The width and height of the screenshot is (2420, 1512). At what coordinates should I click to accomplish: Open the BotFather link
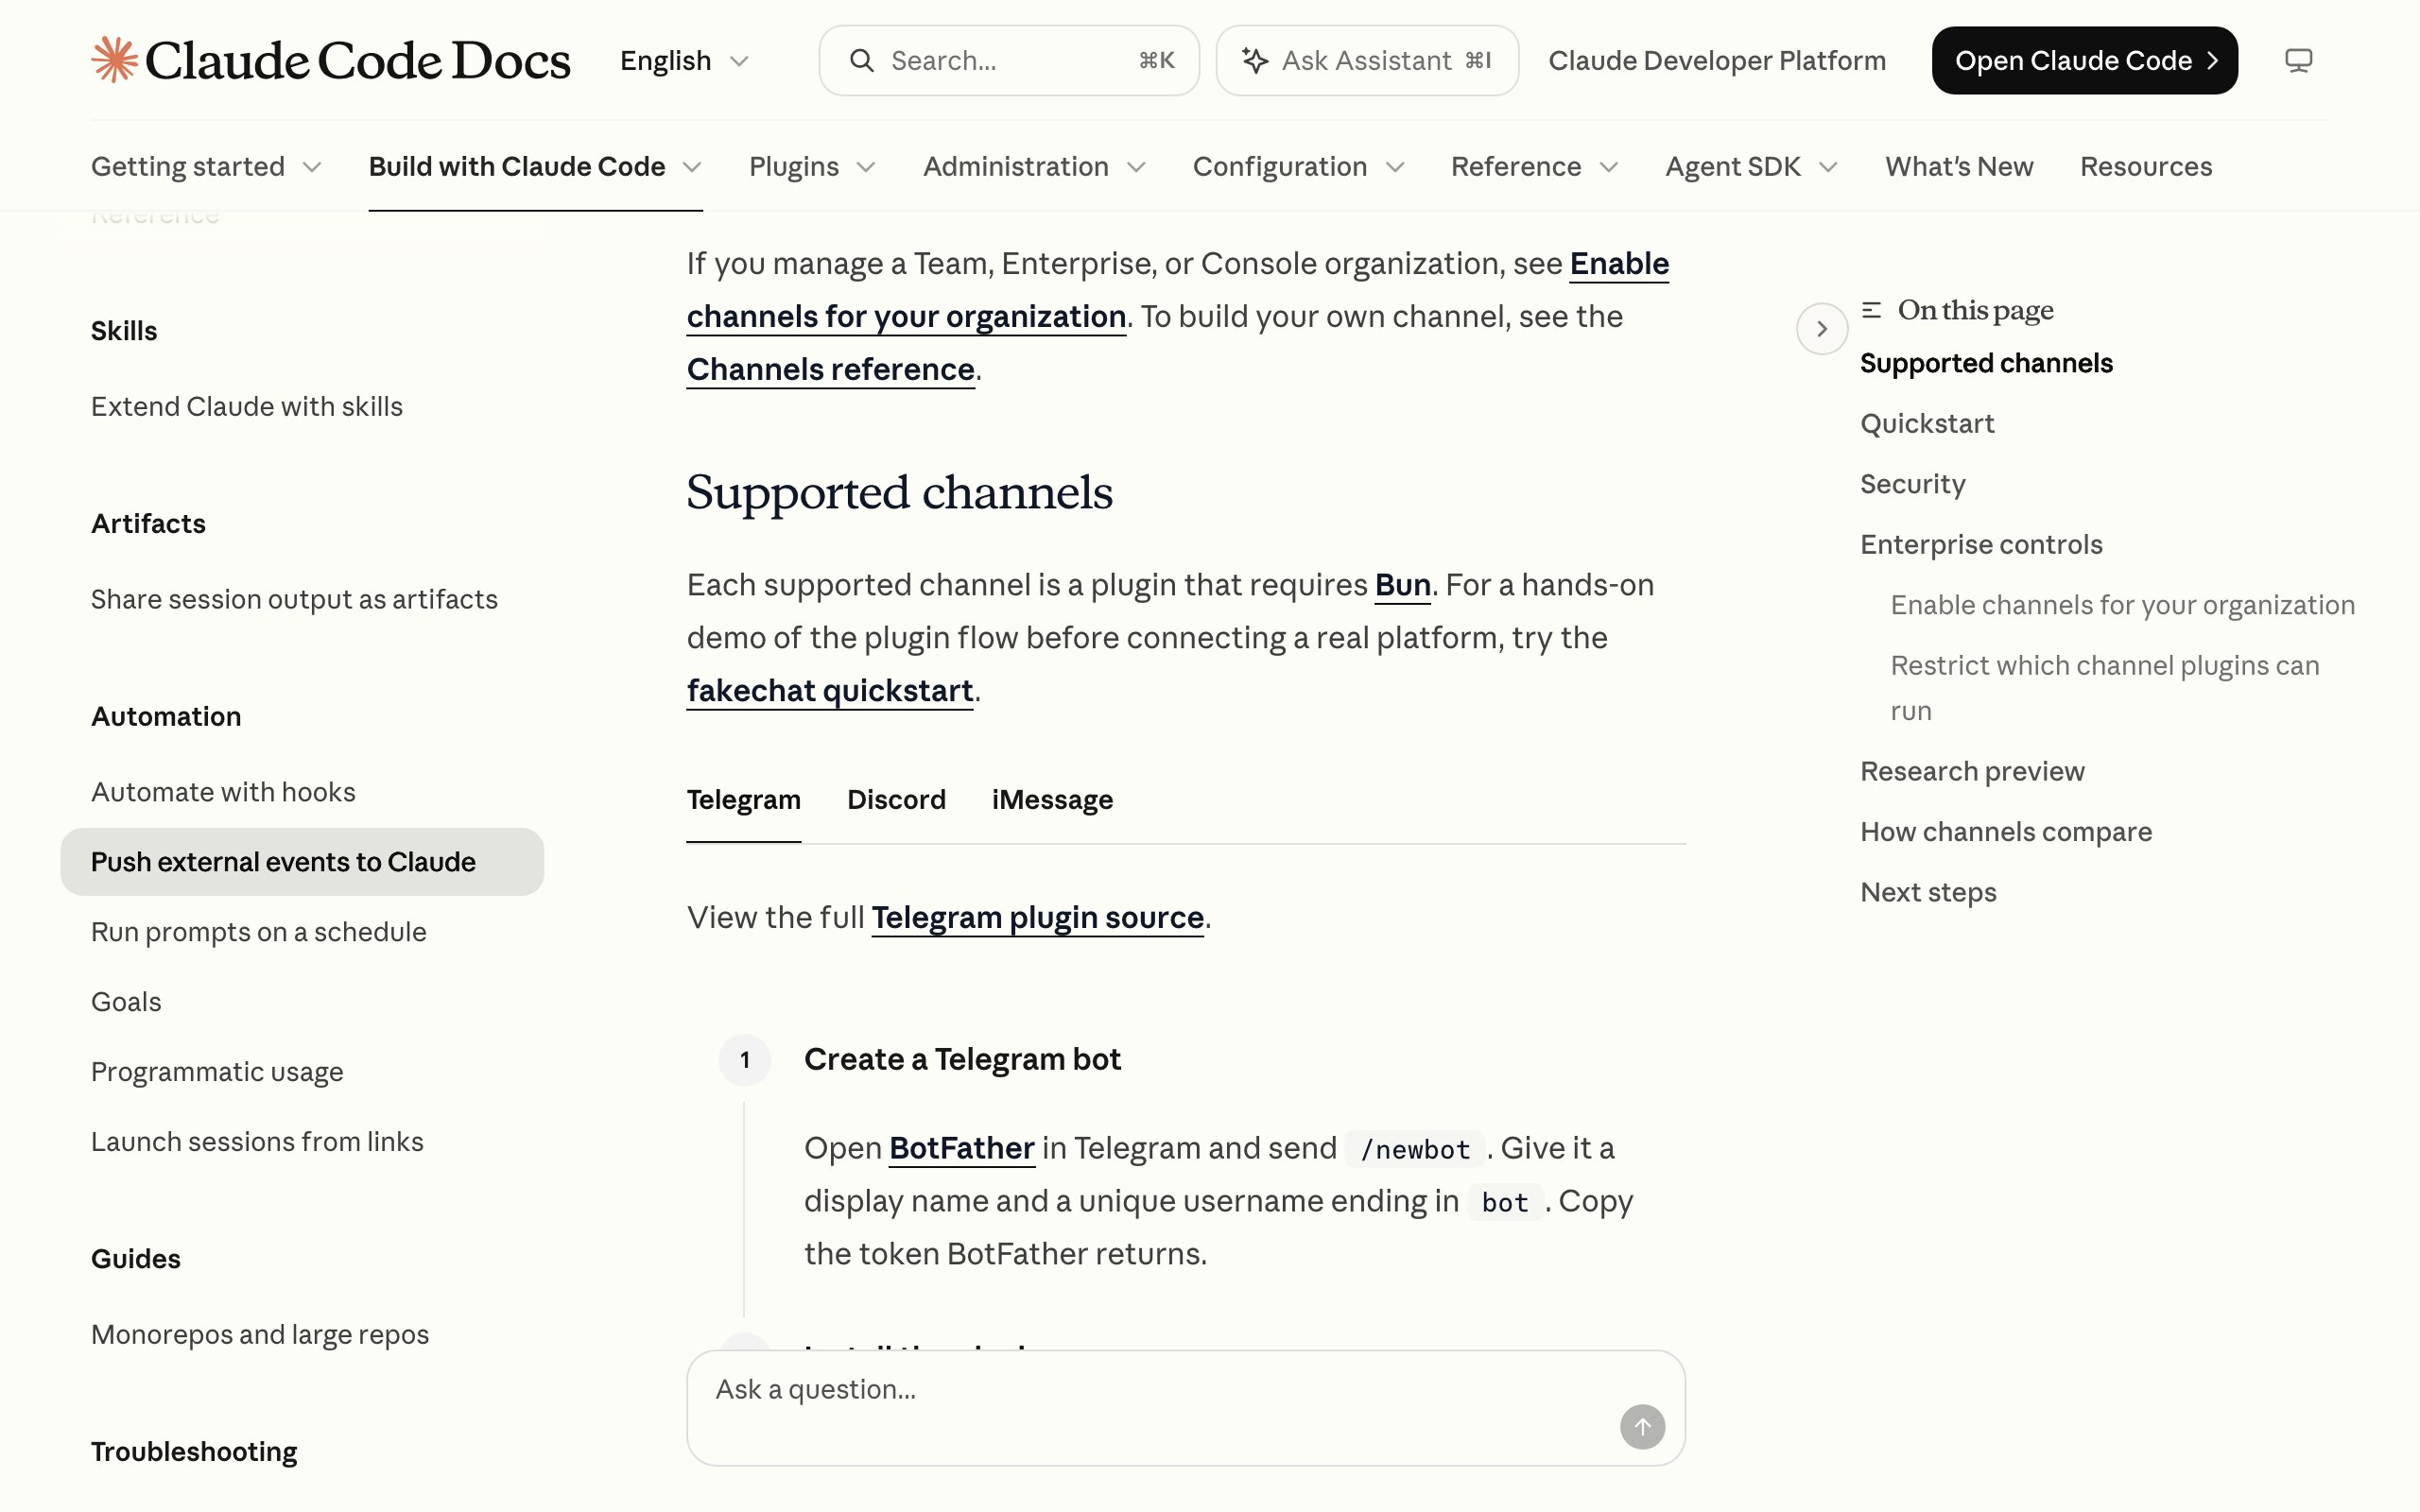pyautogui.click(x=961, y=1149)
